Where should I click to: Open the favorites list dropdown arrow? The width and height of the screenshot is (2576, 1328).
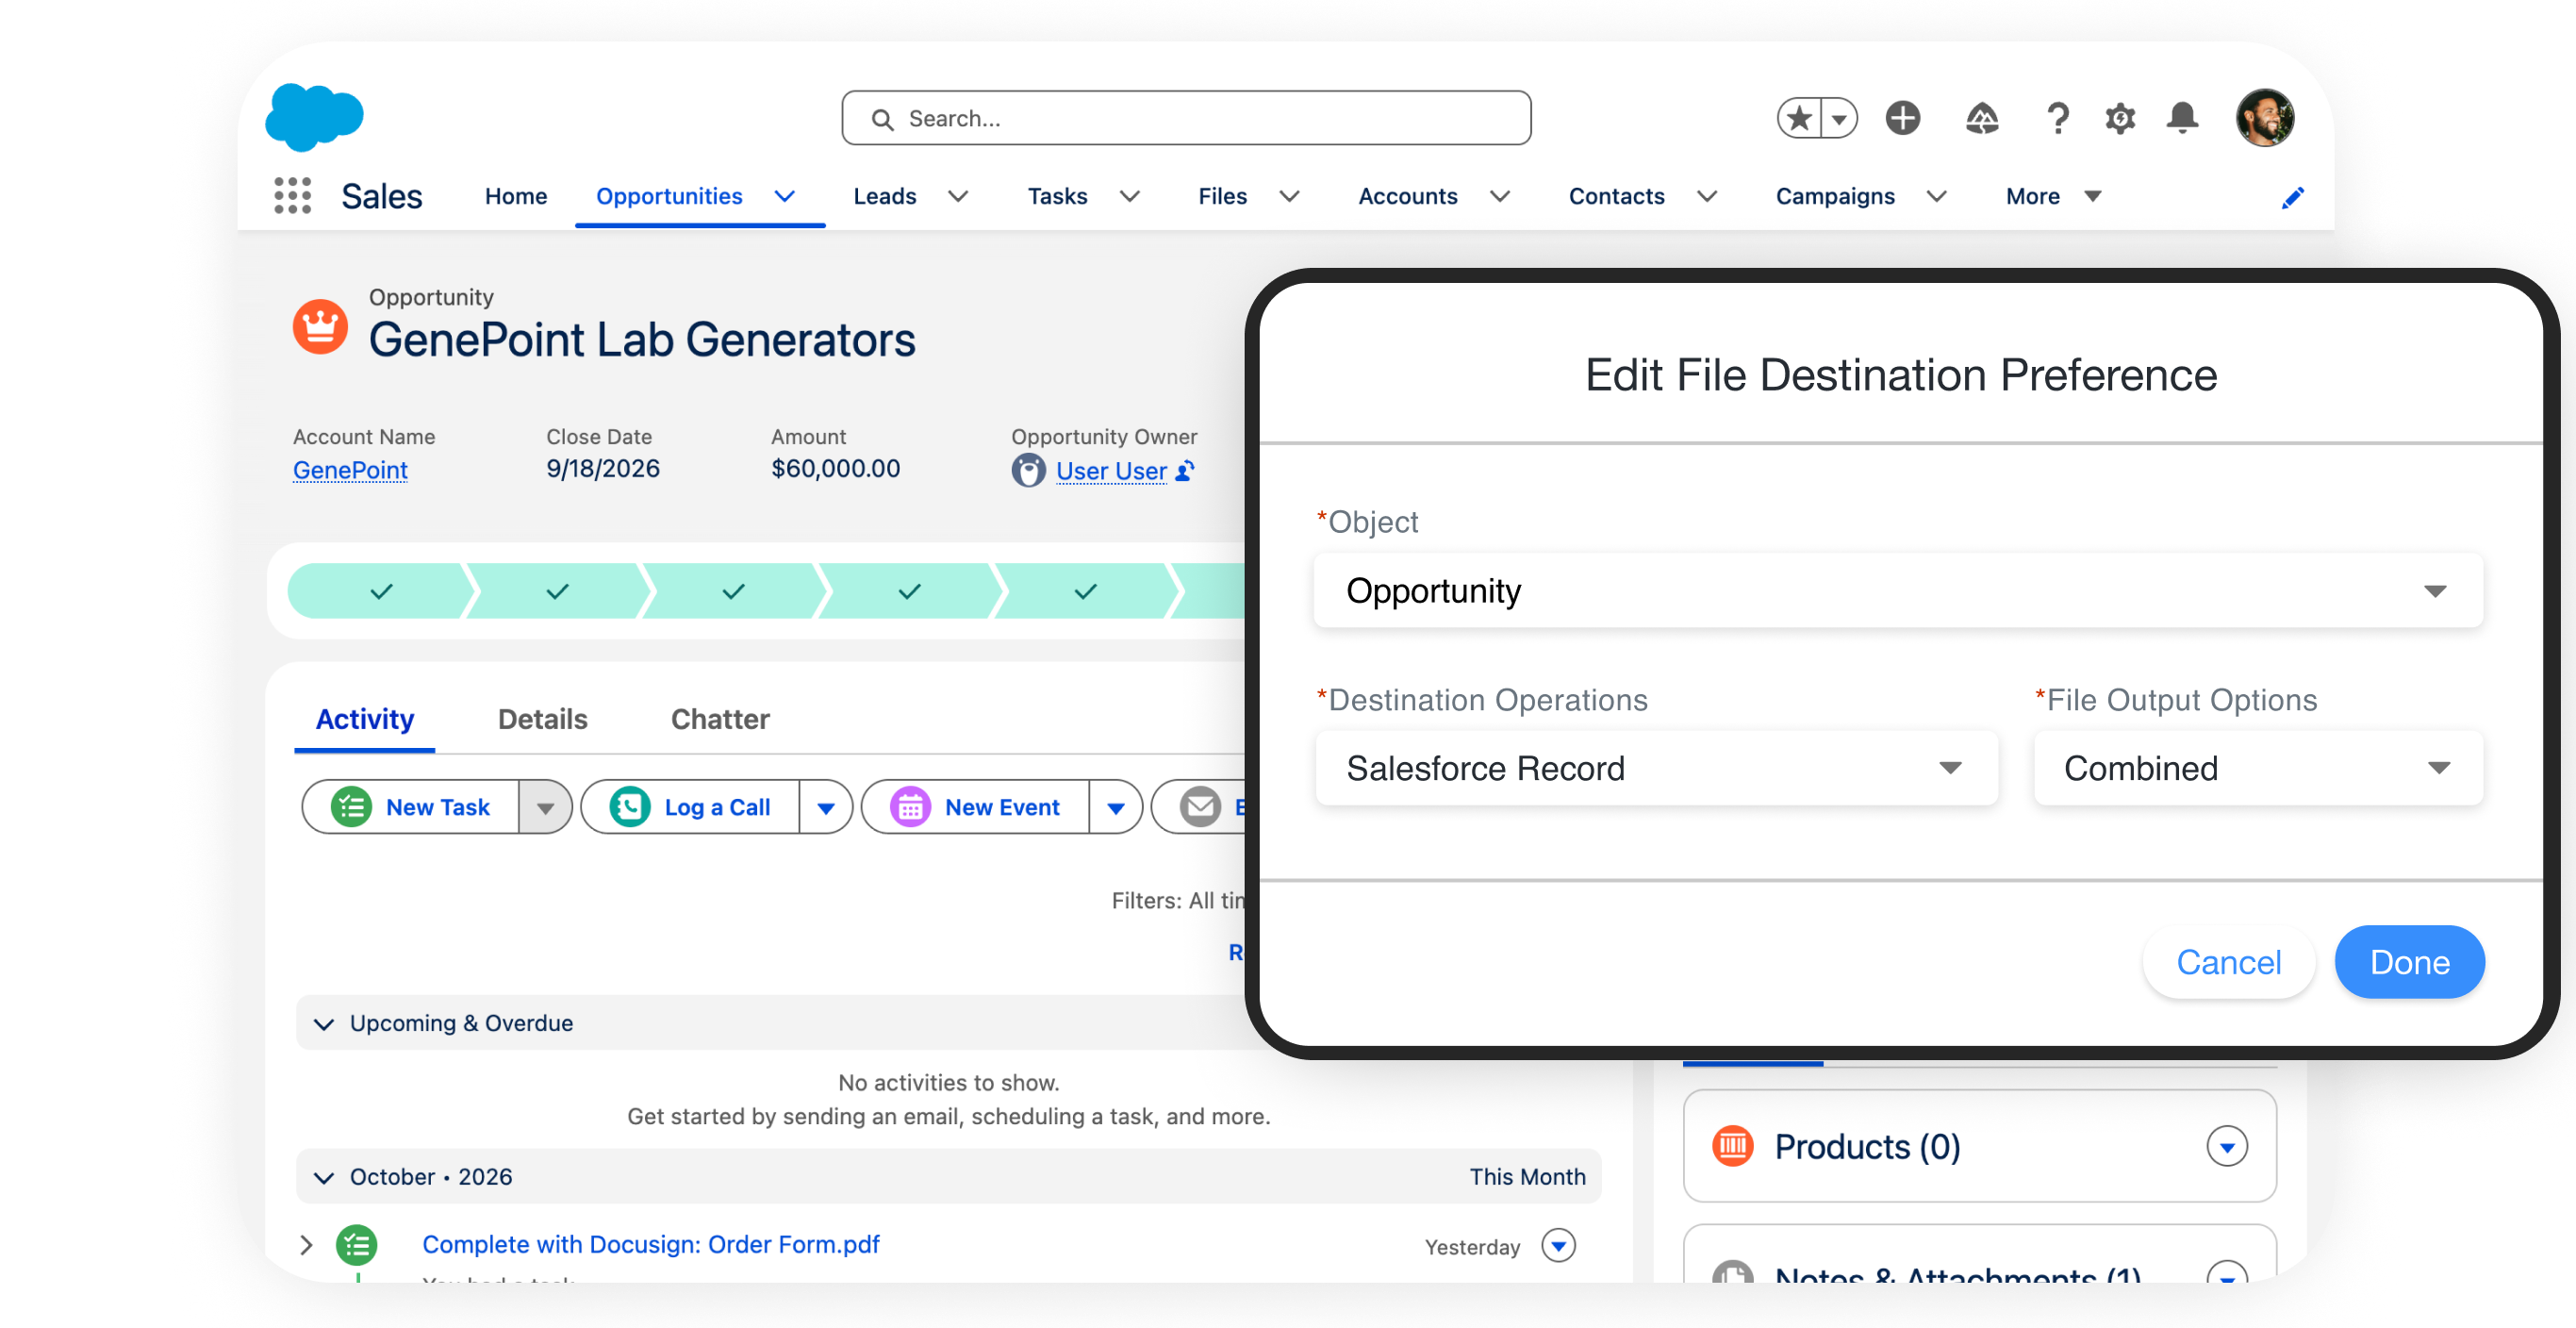[x=1839, y=118]
